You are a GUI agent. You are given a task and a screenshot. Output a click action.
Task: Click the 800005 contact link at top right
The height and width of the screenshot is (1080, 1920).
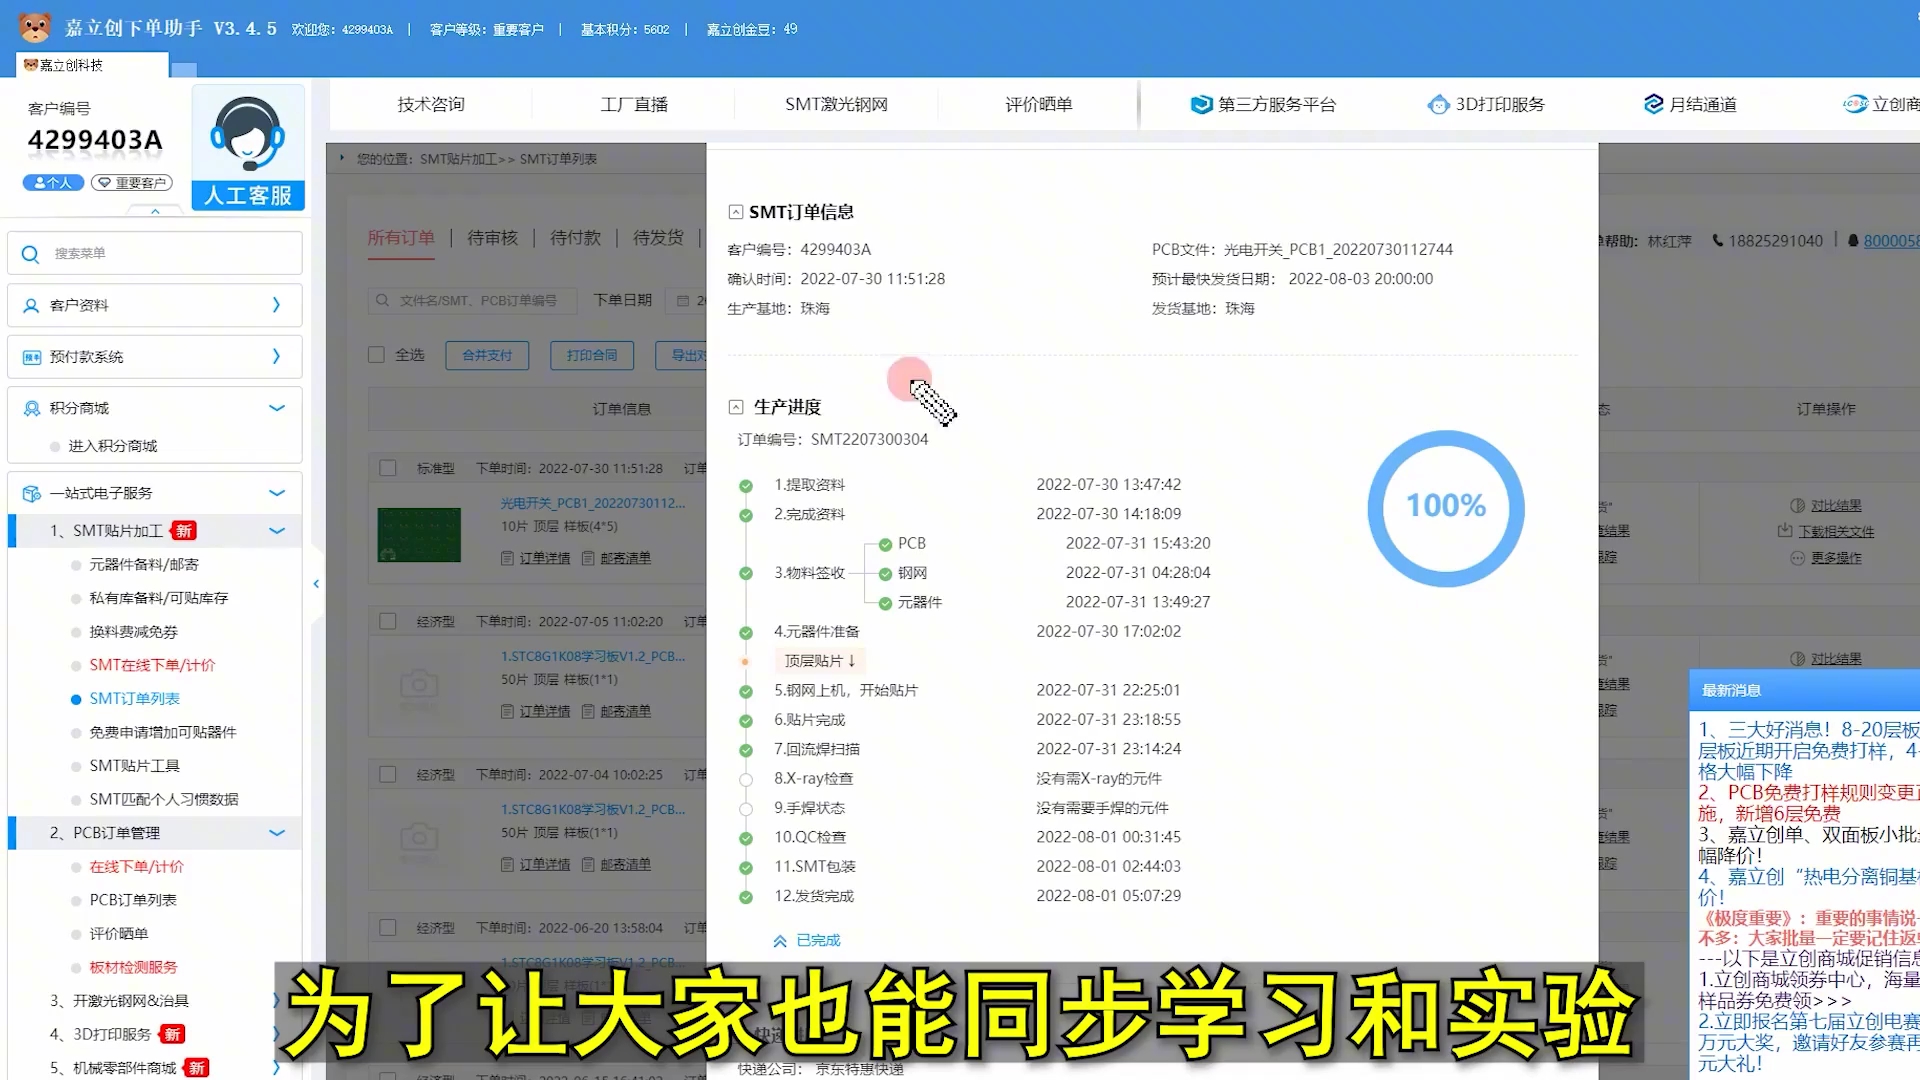(1891, 241)
